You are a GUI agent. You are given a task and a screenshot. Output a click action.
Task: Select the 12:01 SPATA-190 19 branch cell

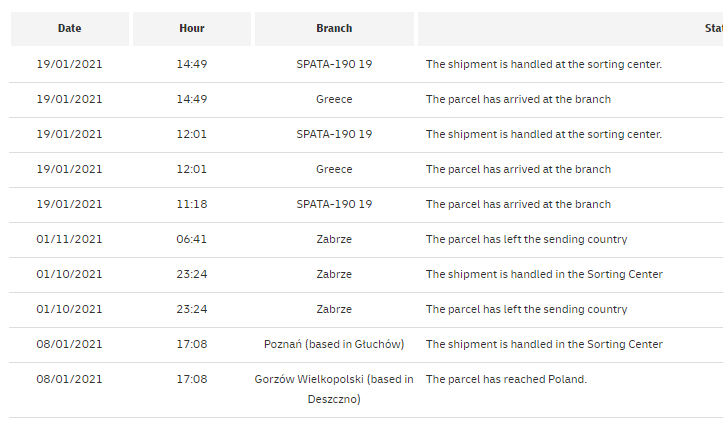[x=334, y=135]
